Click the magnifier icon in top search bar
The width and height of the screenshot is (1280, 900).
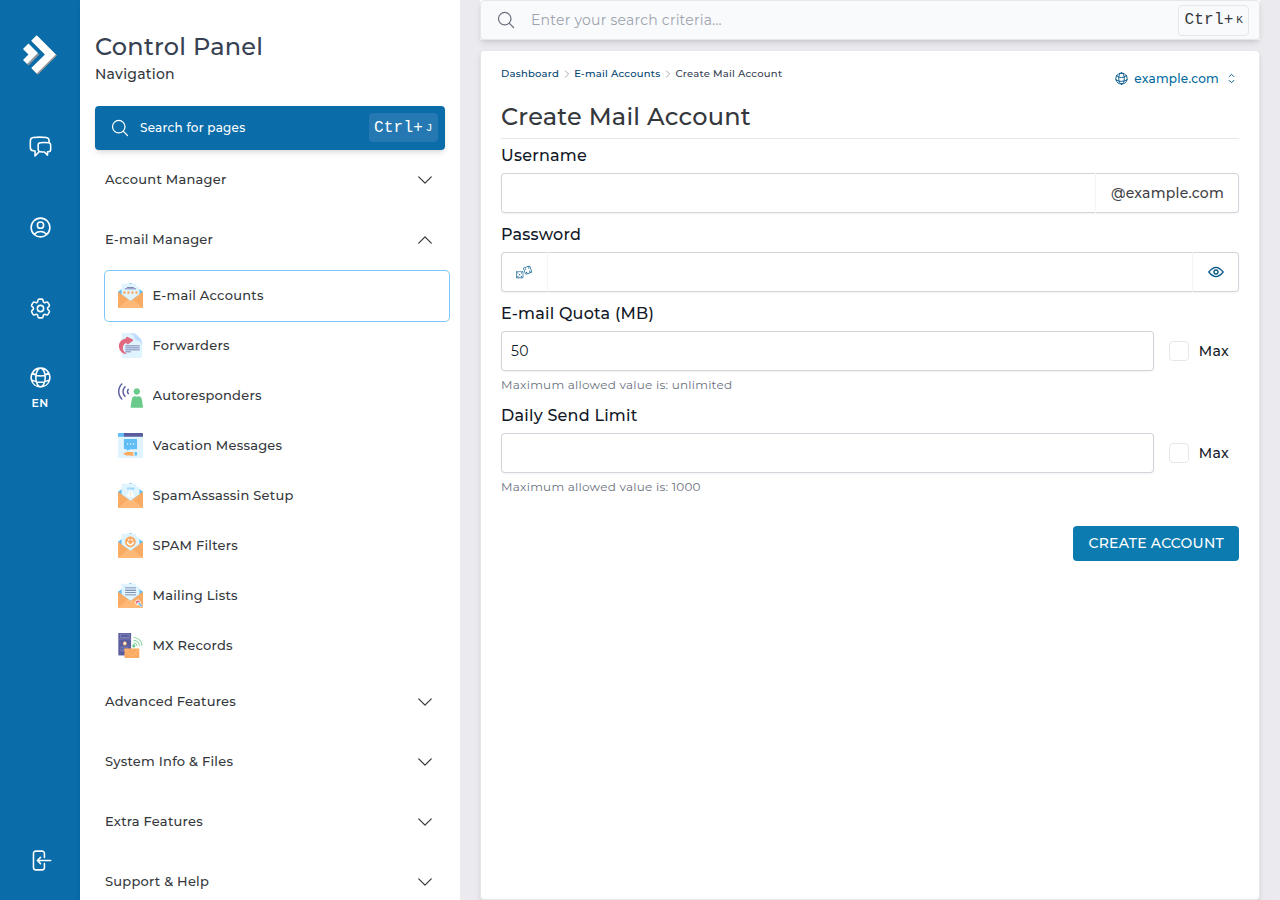coord(506,20)
